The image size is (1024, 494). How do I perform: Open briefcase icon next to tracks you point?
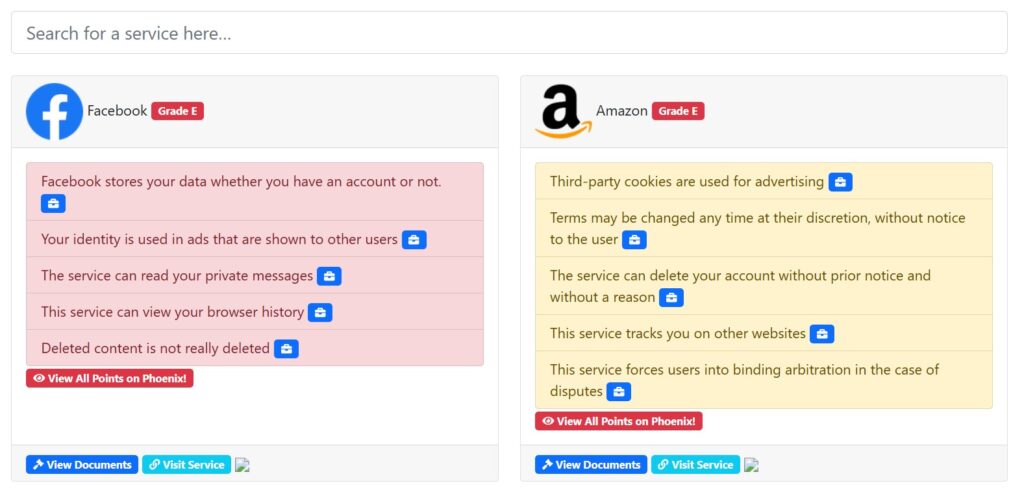[822, 334]
